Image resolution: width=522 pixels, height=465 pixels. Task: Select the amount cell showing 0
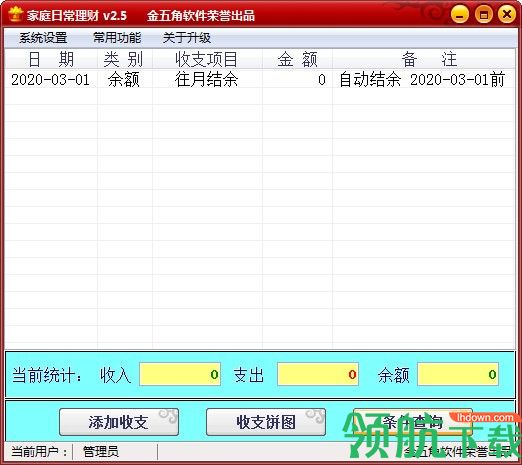click(297, 80)
